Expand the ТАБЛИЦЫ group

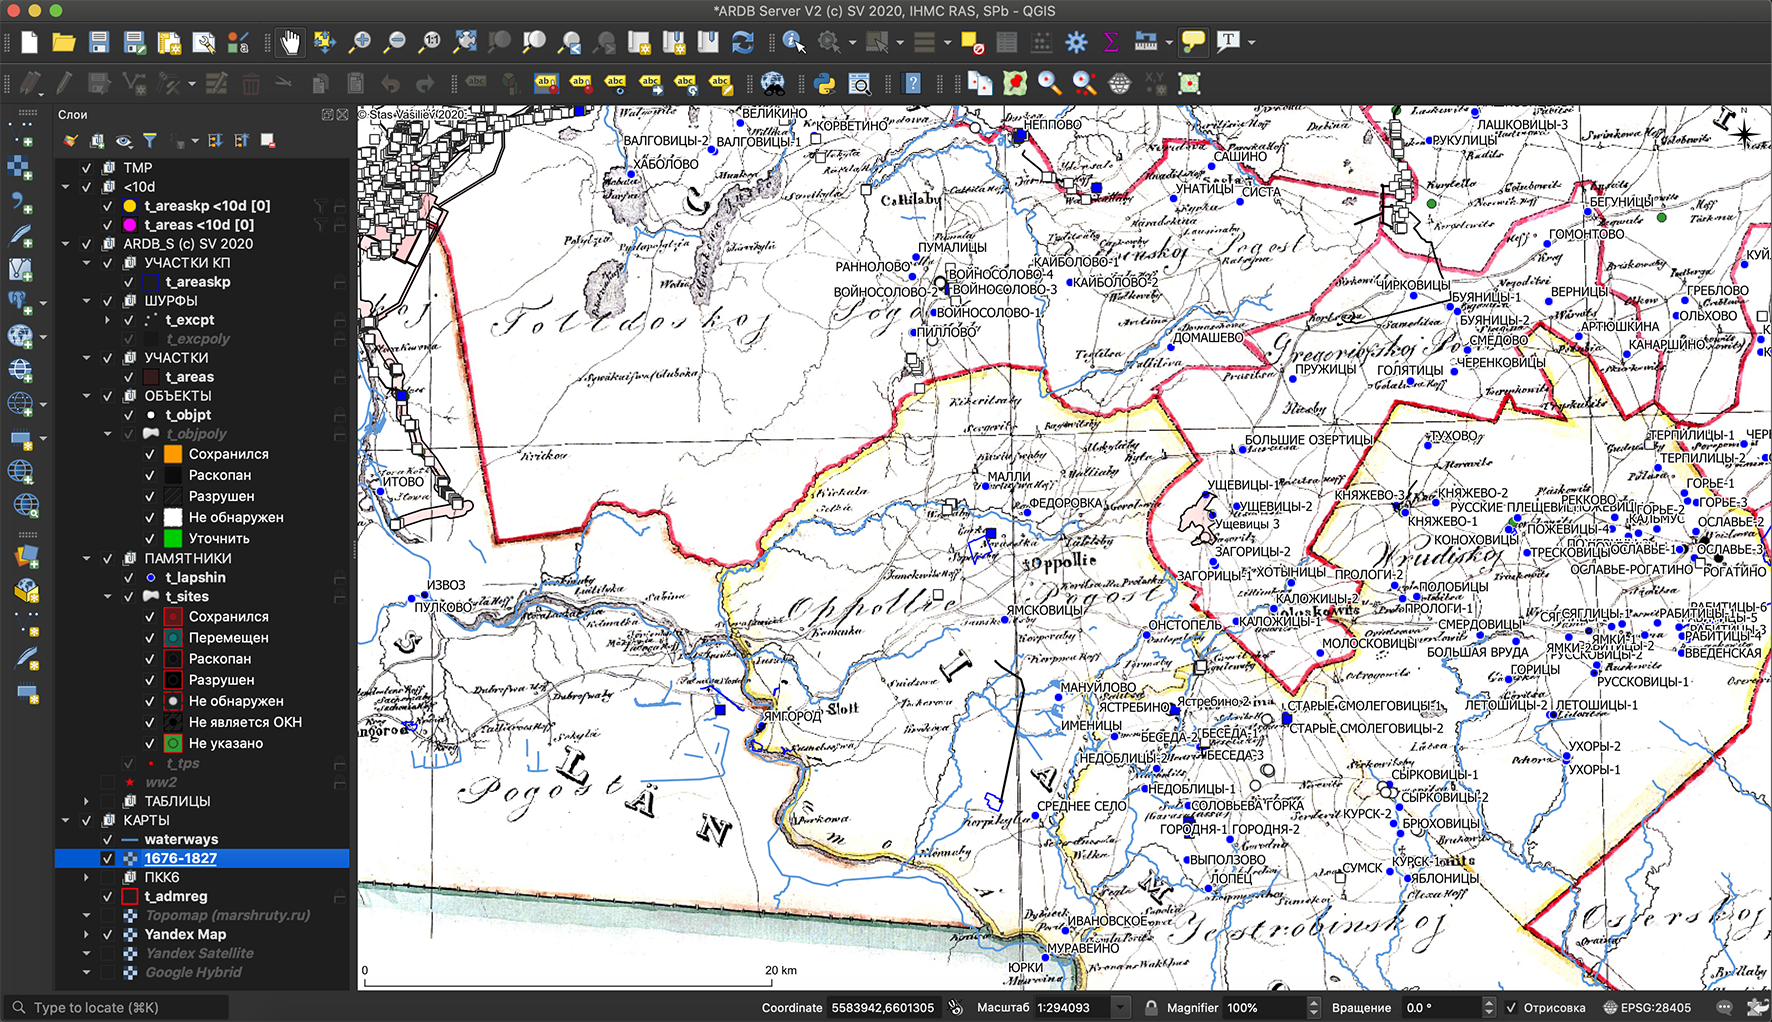tap(87, 801)
